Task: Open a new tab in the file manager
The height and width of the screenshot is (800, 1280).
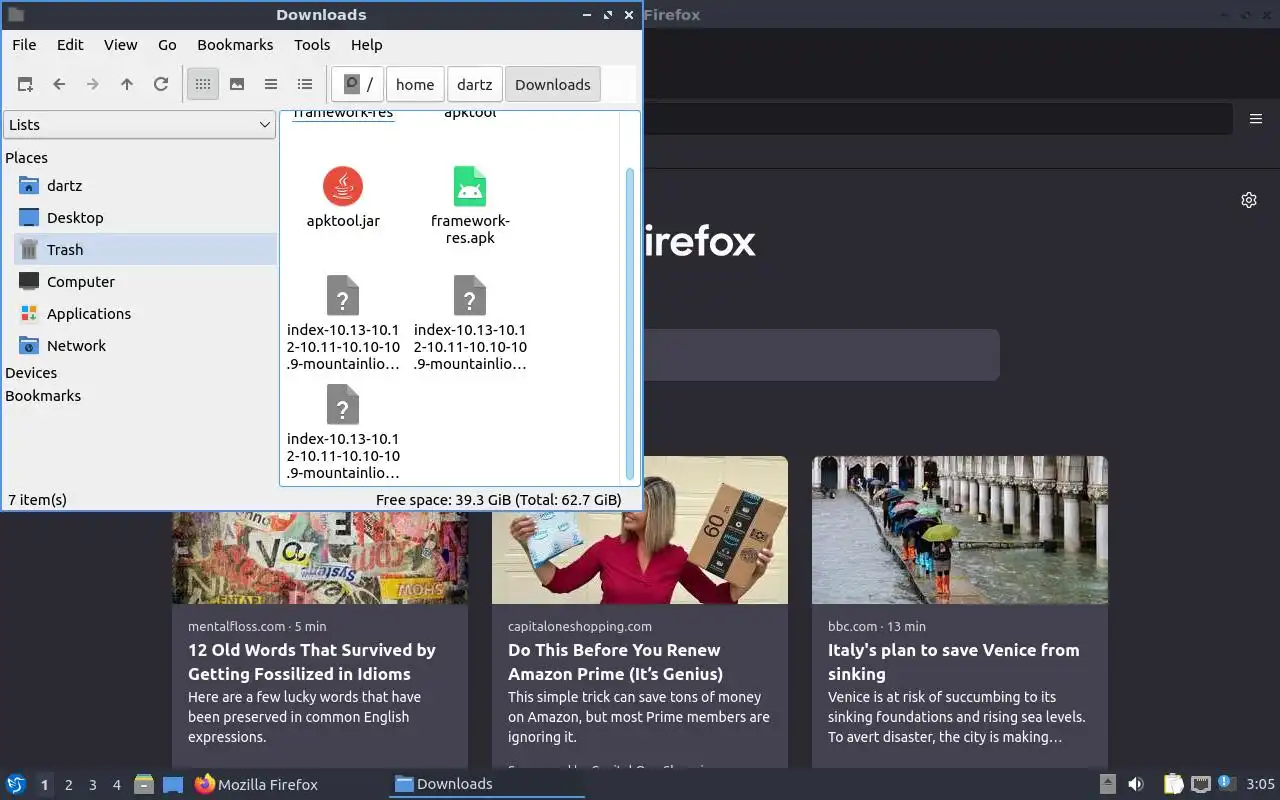Action: click(25, 85)
